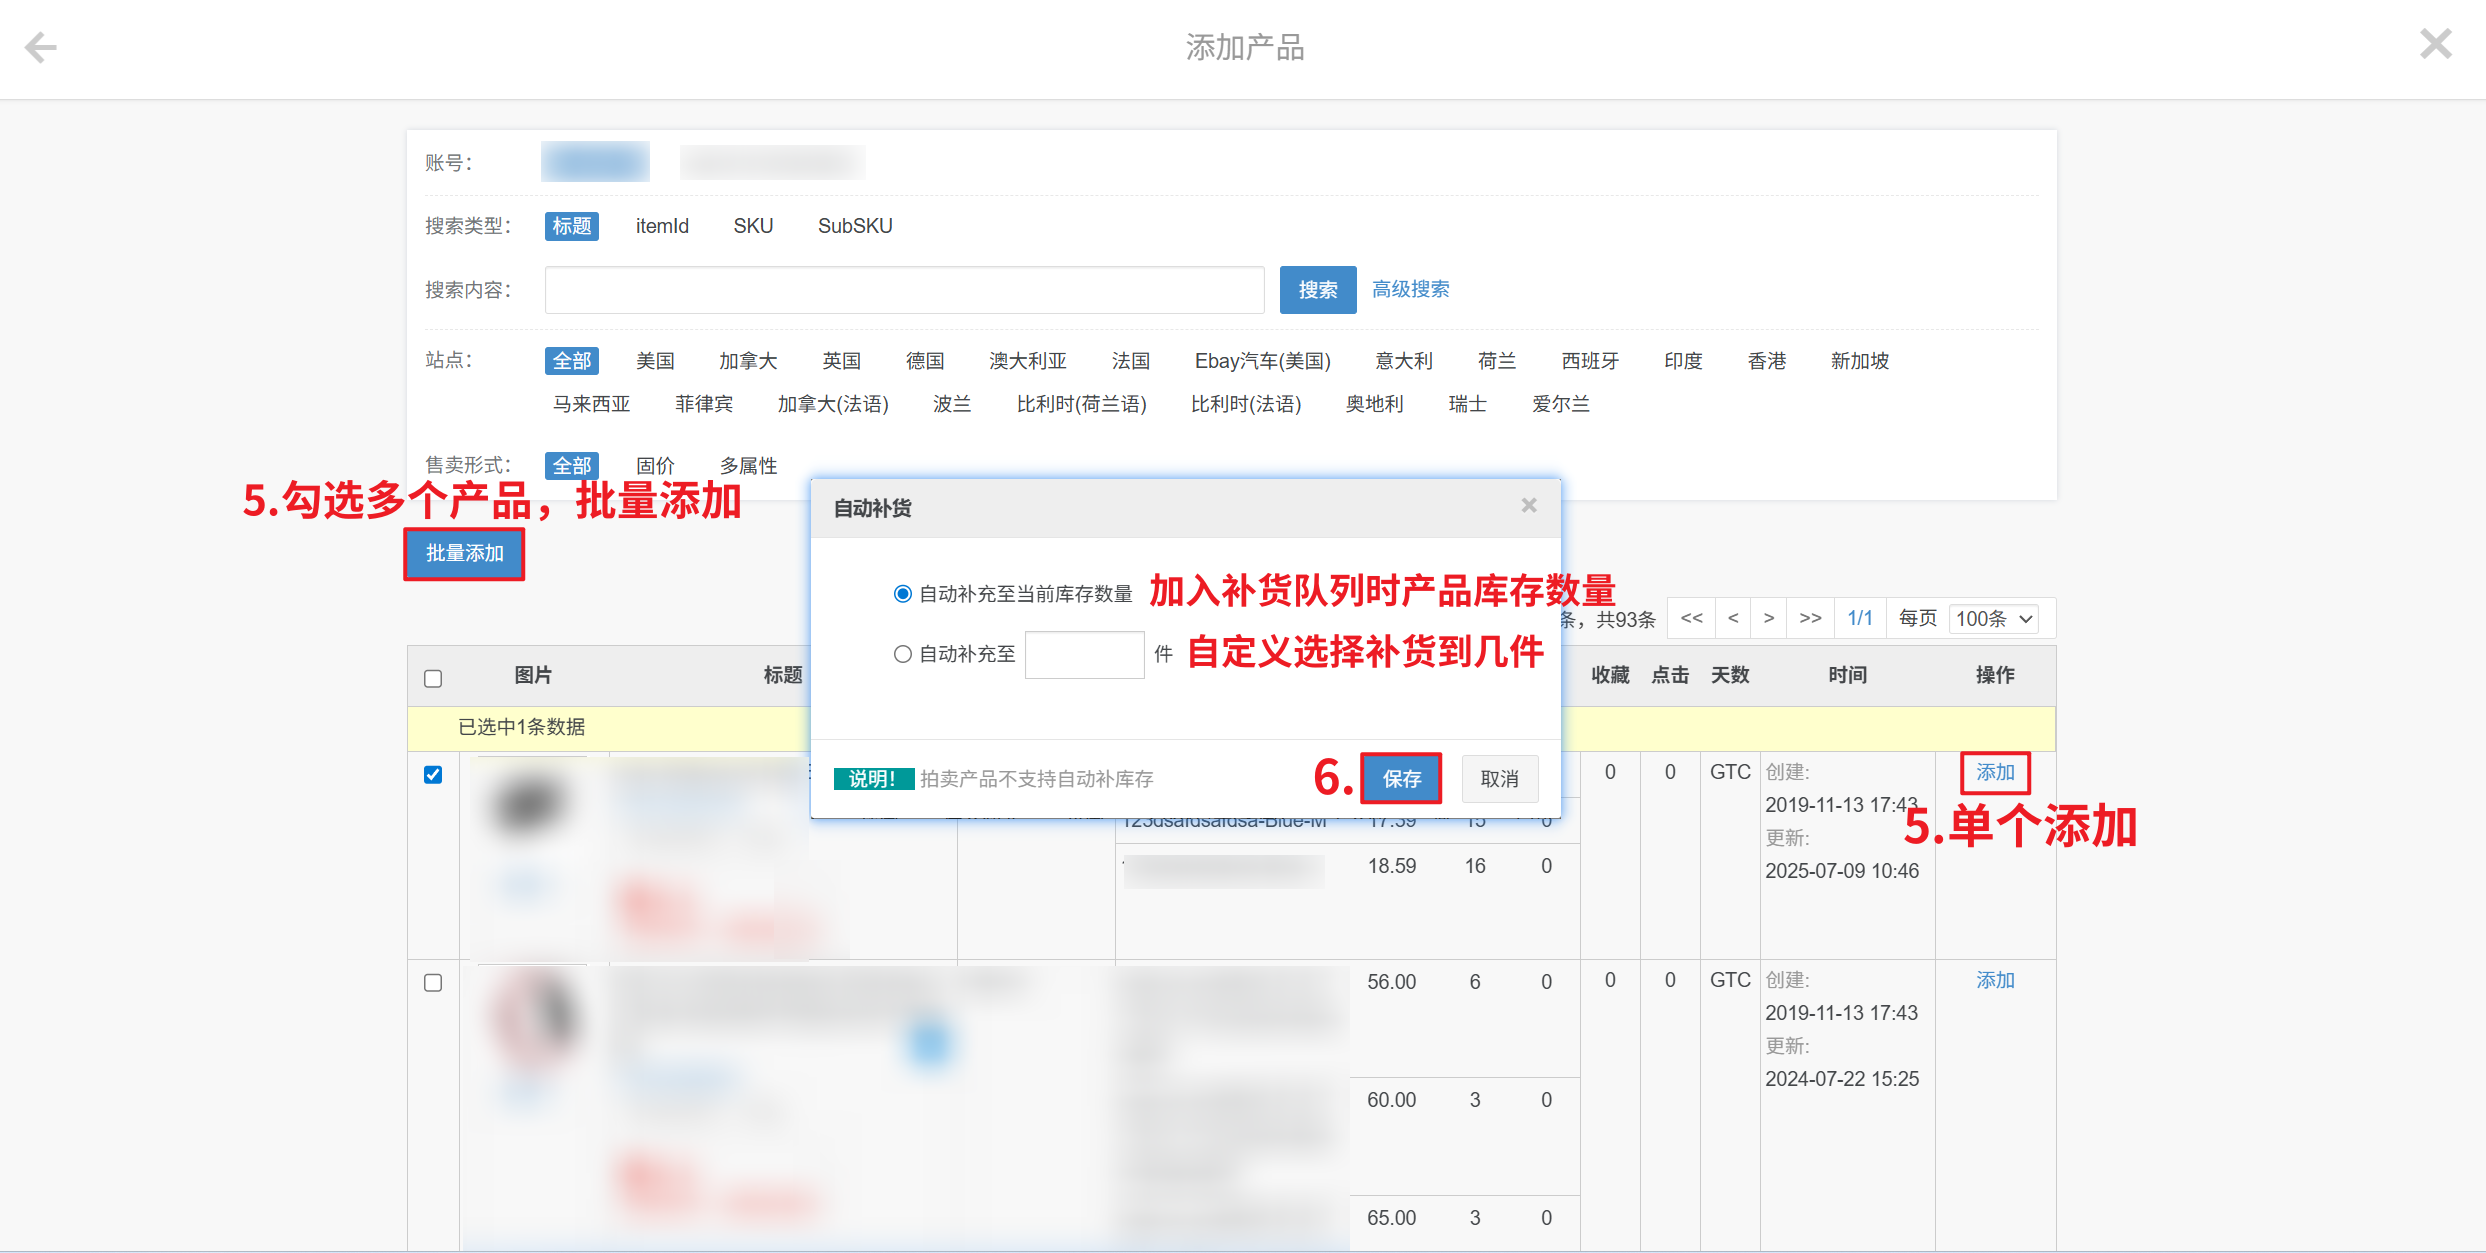Uncheck the first product row checkbox
Viewport: 2486px width, 1253px height.
coord(433,775)
